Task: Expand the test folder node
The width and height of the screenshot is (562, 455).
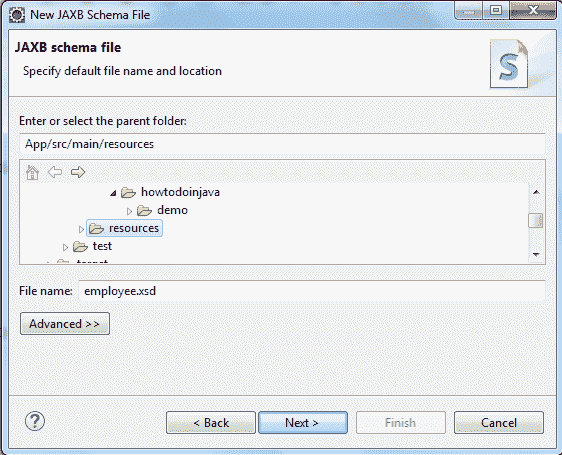Action: [65, 247]
